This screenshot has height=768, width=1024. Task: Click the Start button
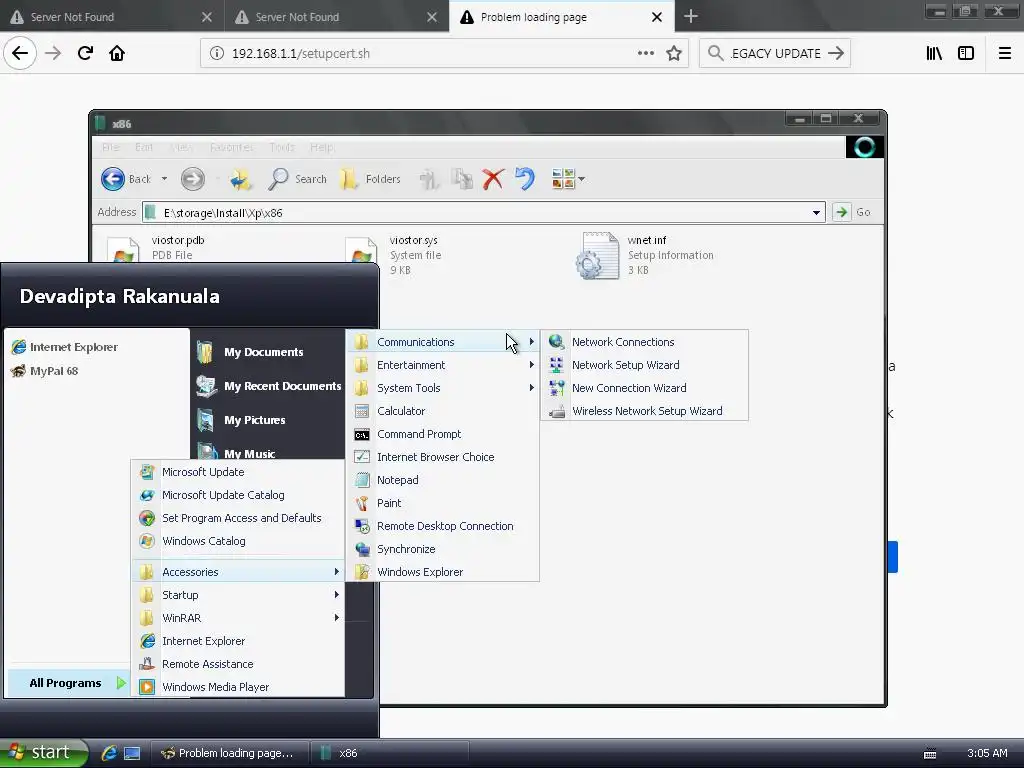[43, 753]
